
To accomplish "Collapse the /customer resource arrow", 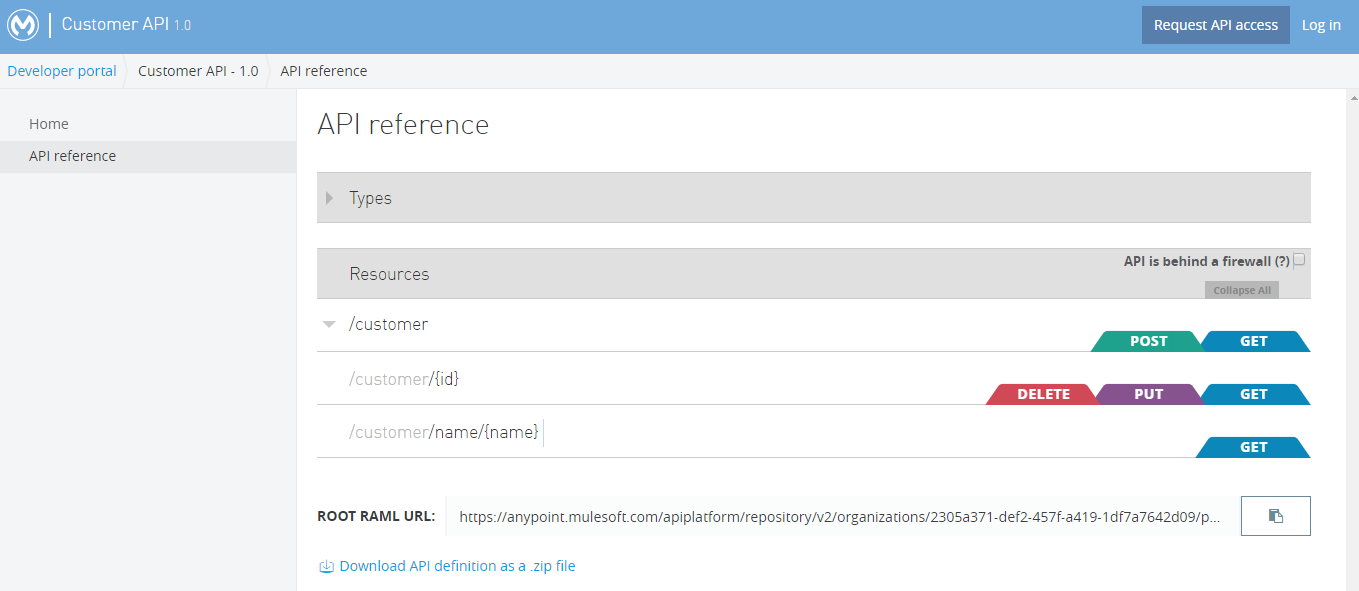I will pyautogui.click(x=329, y=324).
